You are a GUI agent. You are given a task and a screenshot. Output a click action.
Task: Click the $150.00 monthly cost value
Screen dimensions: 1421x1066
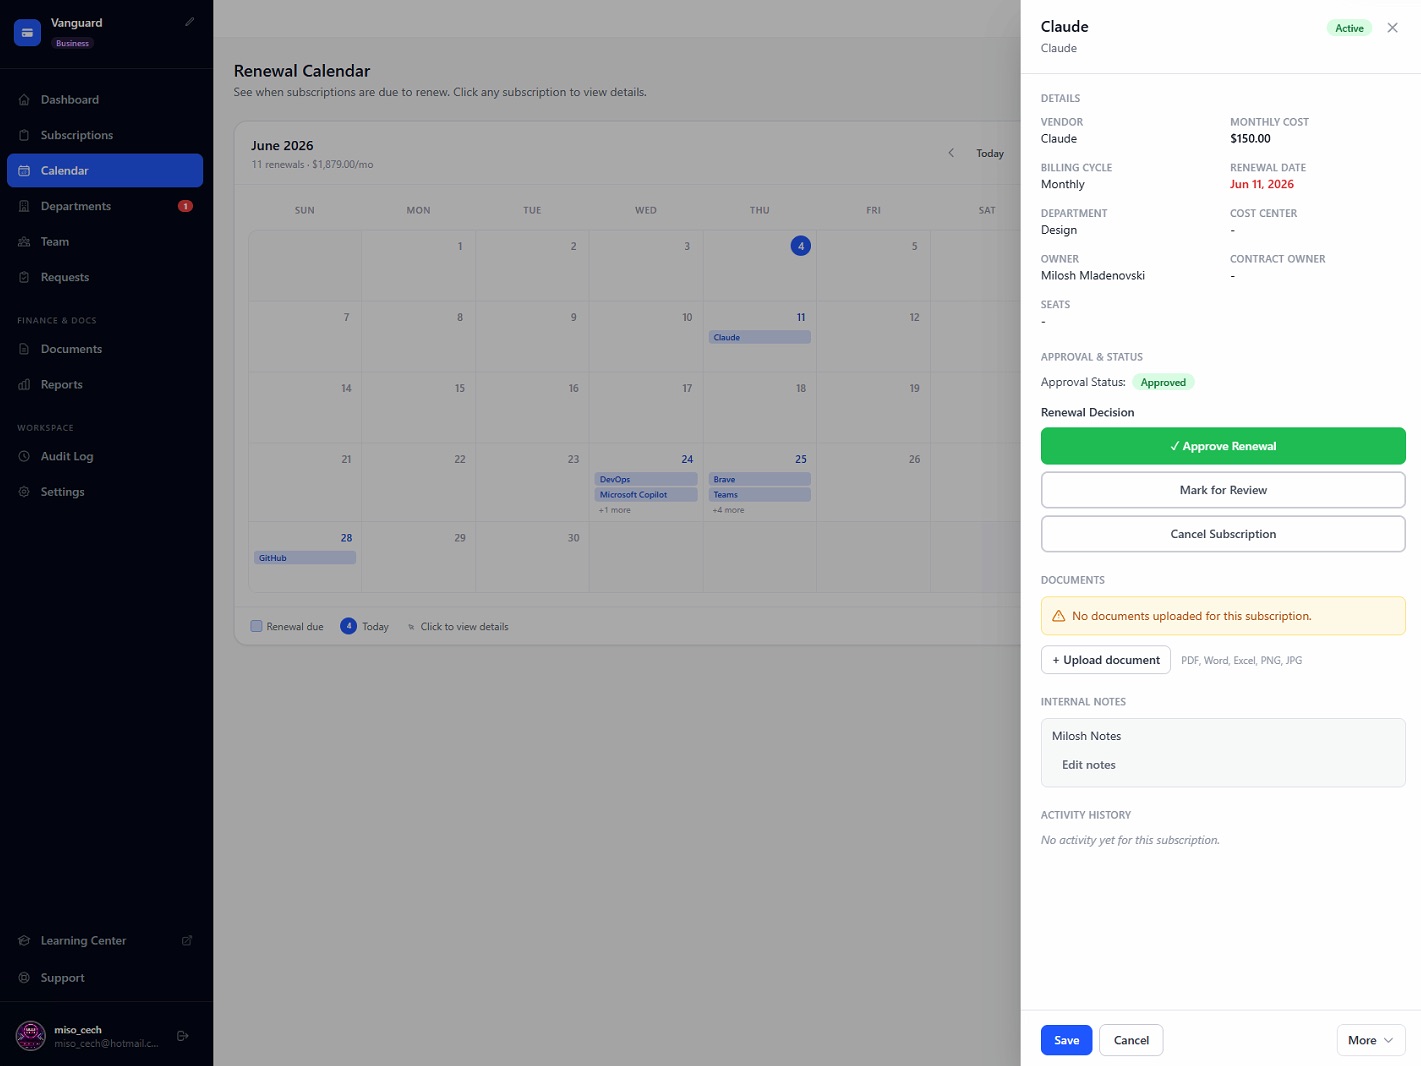[1250, 139]
